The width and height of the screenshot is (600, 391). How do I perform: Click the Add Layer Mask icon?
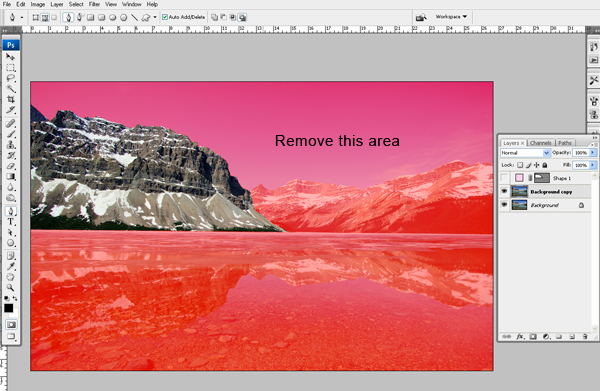533,337
